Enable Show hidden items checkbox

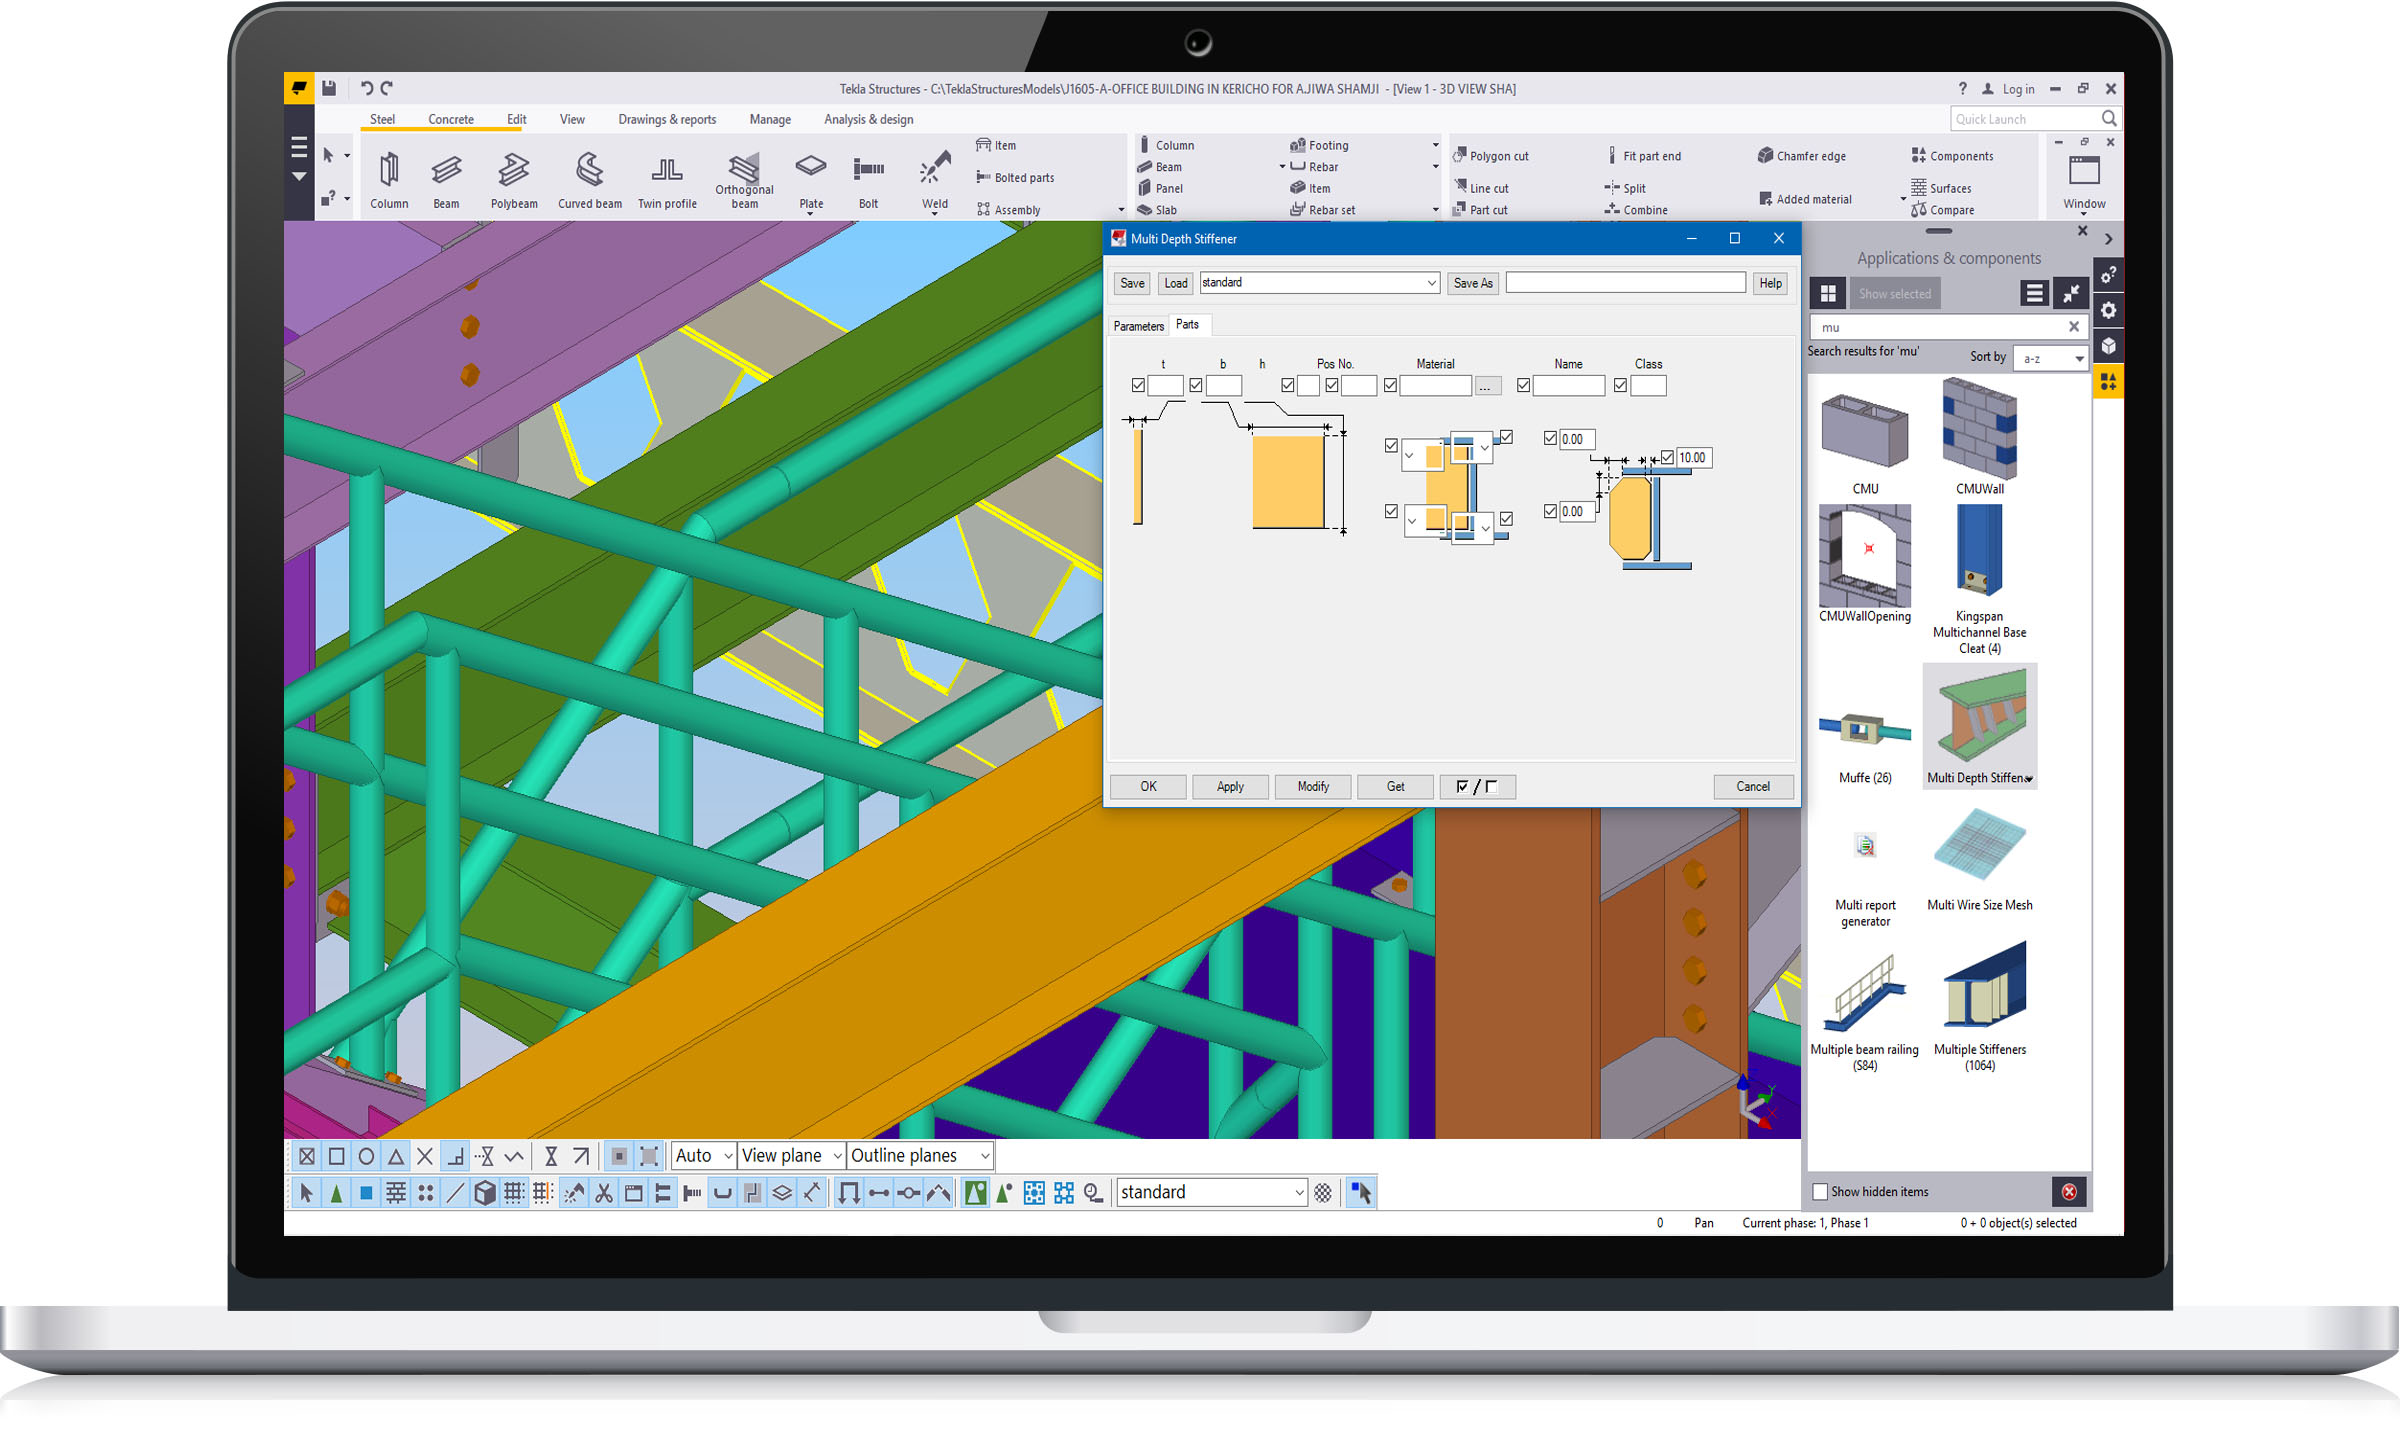pos(1820,1191)
